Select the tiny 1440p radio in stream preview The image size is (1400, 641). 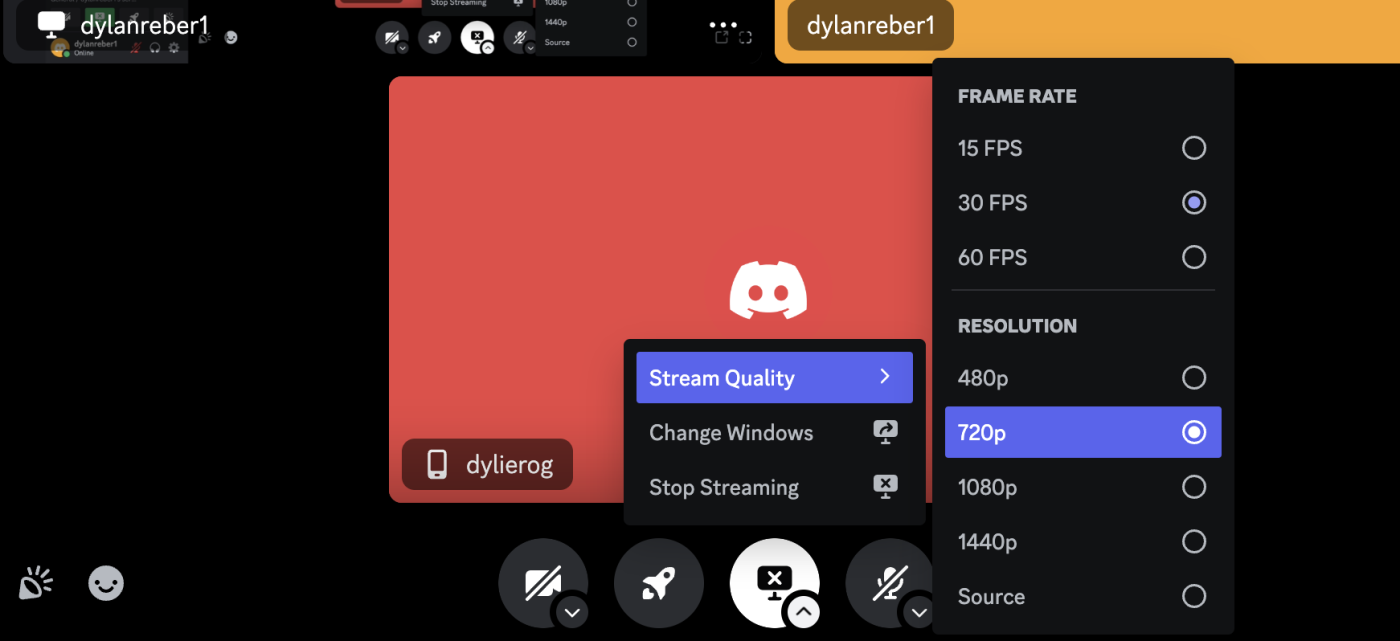[632, 22]
